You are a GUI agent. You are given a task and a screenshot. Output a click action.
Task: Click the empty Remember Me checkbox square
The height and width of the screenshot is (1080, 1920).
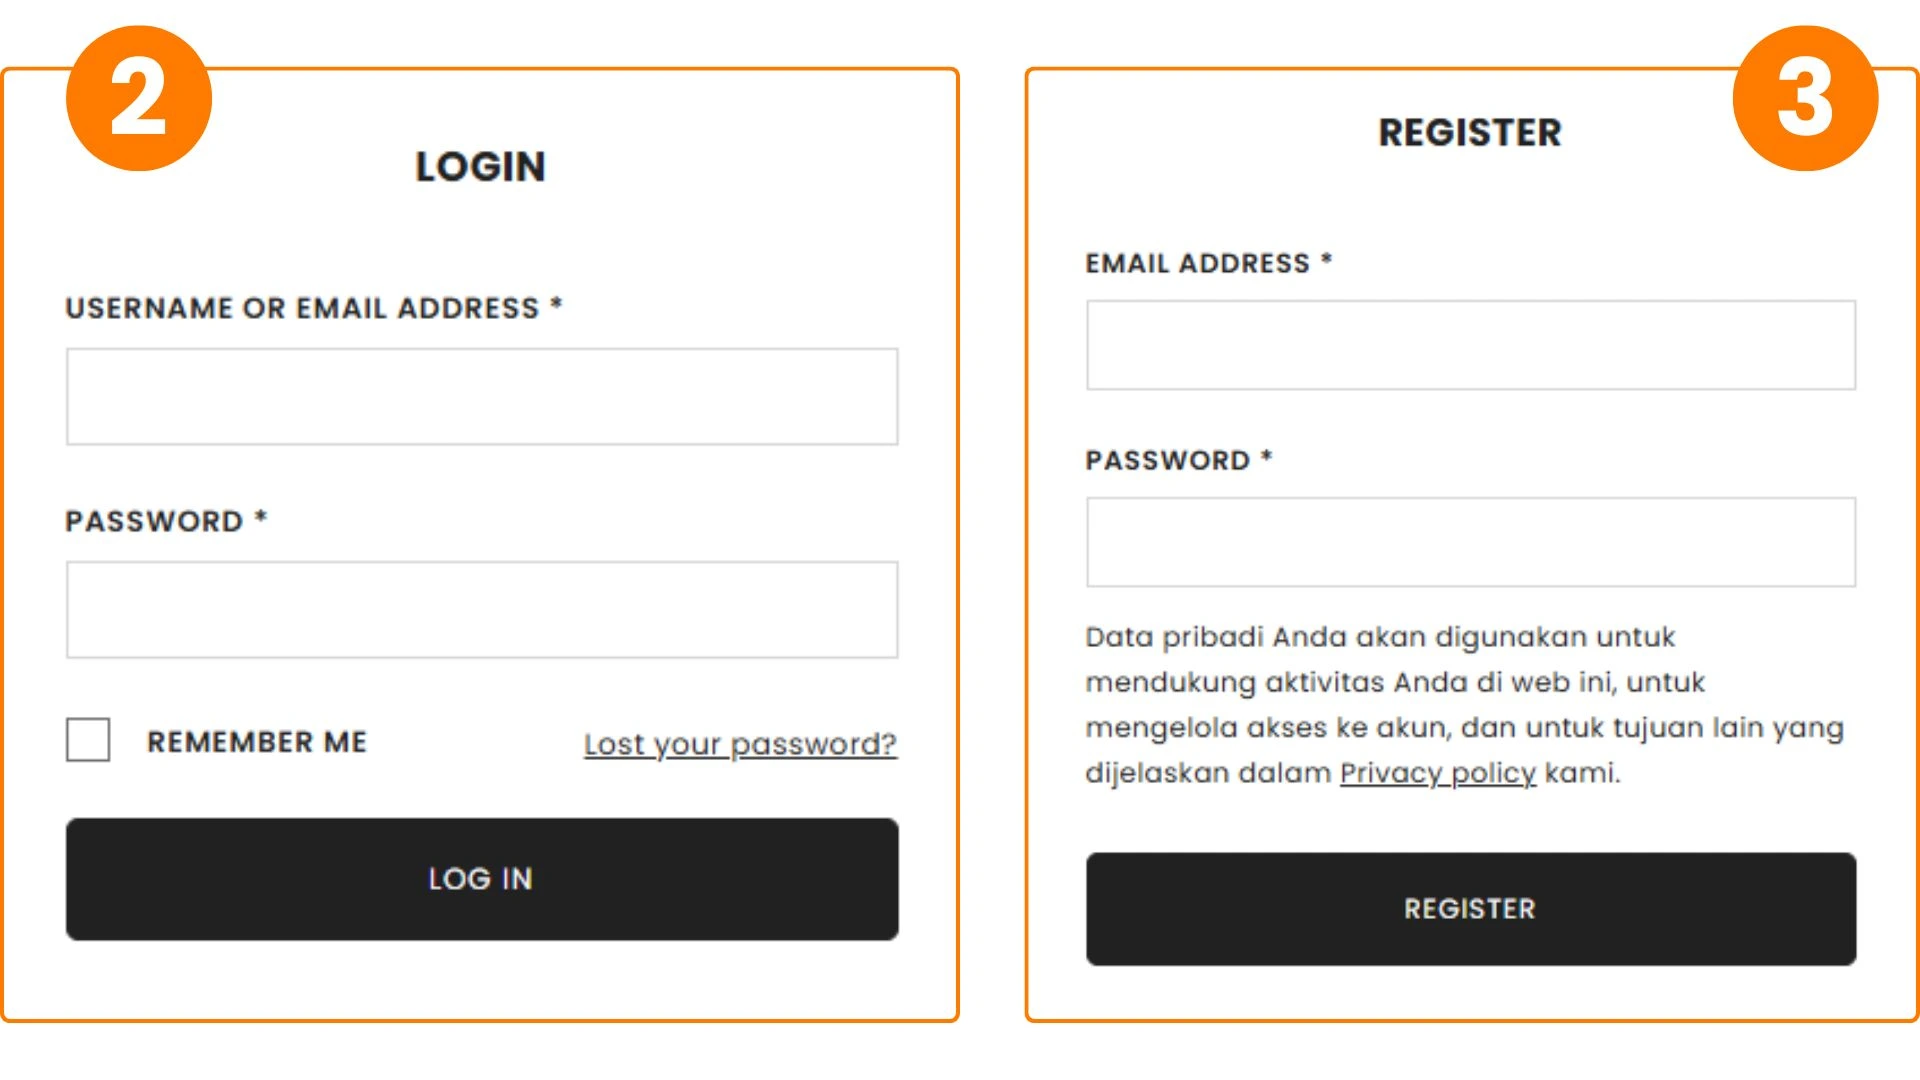87,741
